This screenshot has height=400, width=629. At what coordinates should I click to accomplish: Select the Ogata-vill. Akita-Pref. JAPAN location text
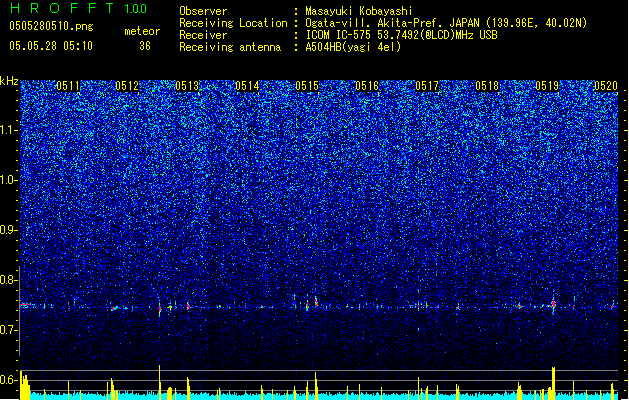[x=446, y=23]
